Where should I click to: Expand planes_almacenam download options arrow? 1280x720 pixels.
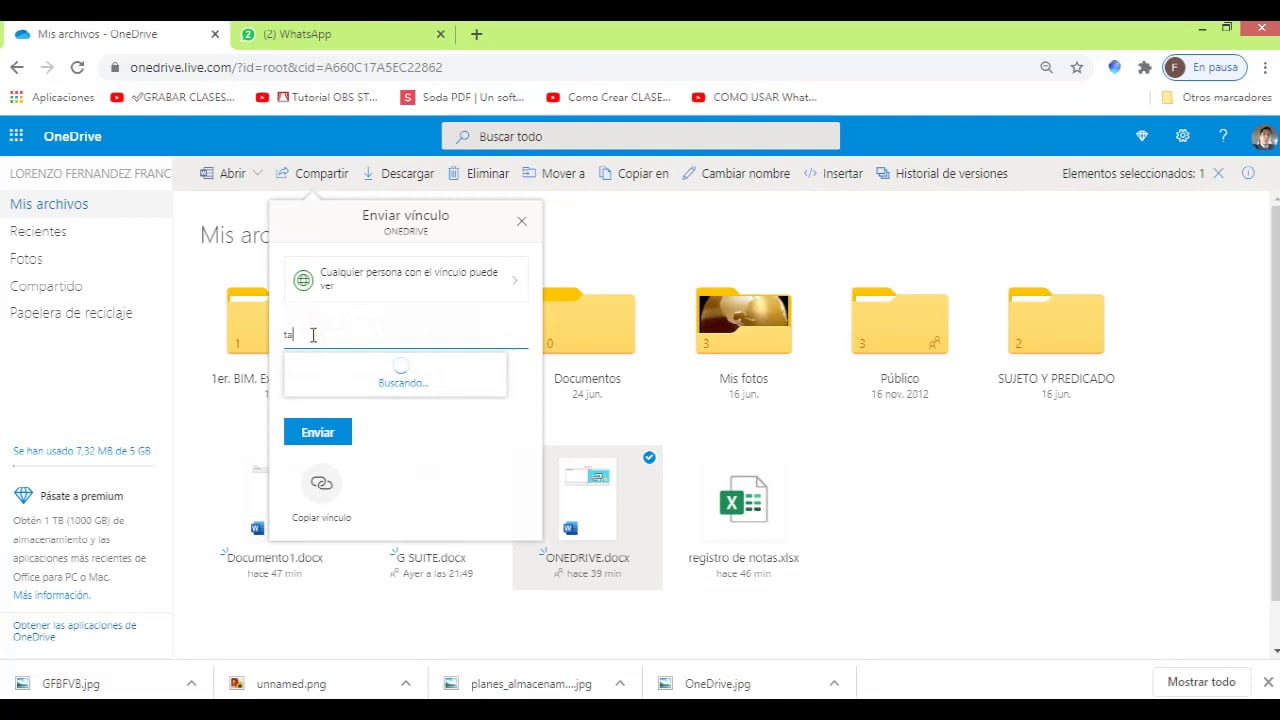tap(620, 684)
